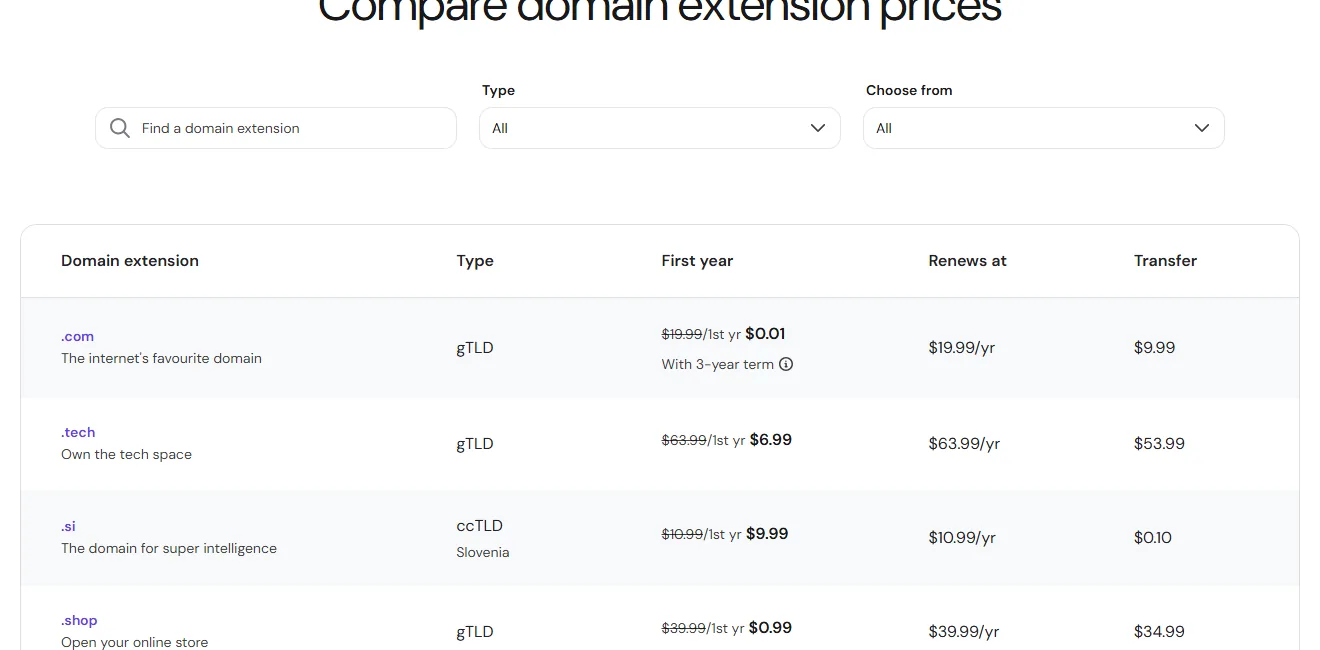Click the search magnifier icon
The image size is (1320, 650).
tap(120, 128)
